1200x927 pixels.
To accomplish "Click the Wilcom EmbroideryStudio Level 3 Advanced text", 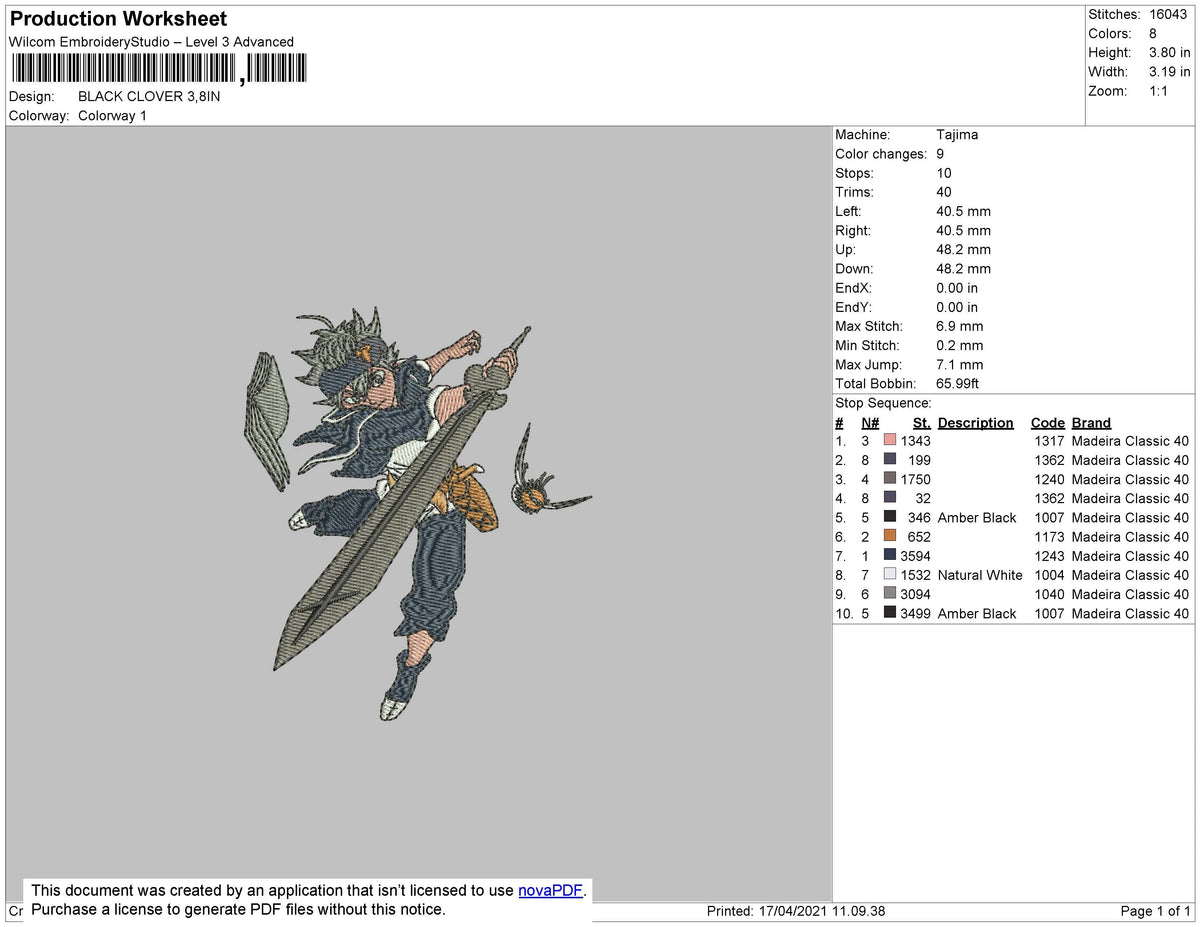I will (x=151, y=42).
